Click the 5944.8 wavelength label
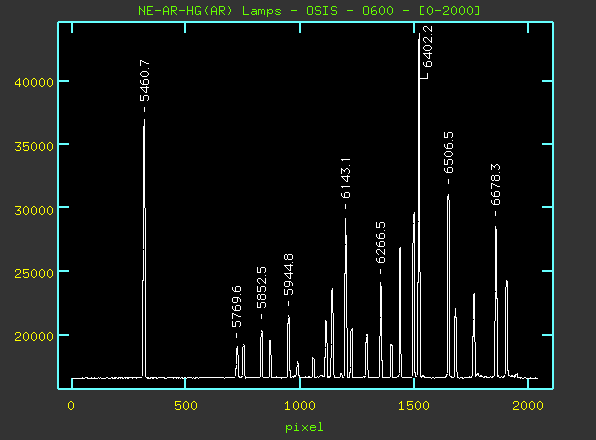Screen dimensions: 596x440 [288, 275]
